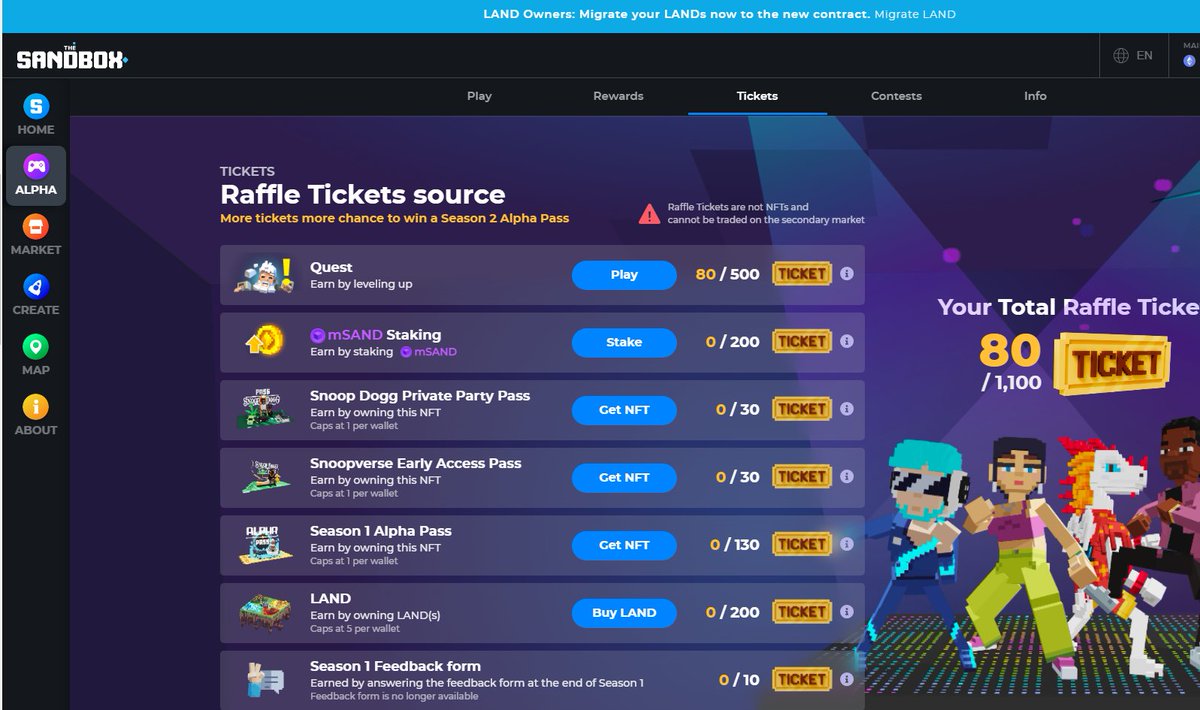Screen dimensions: 1200x710
Task: Open the Home sidebar item
Action: point(36,116)
